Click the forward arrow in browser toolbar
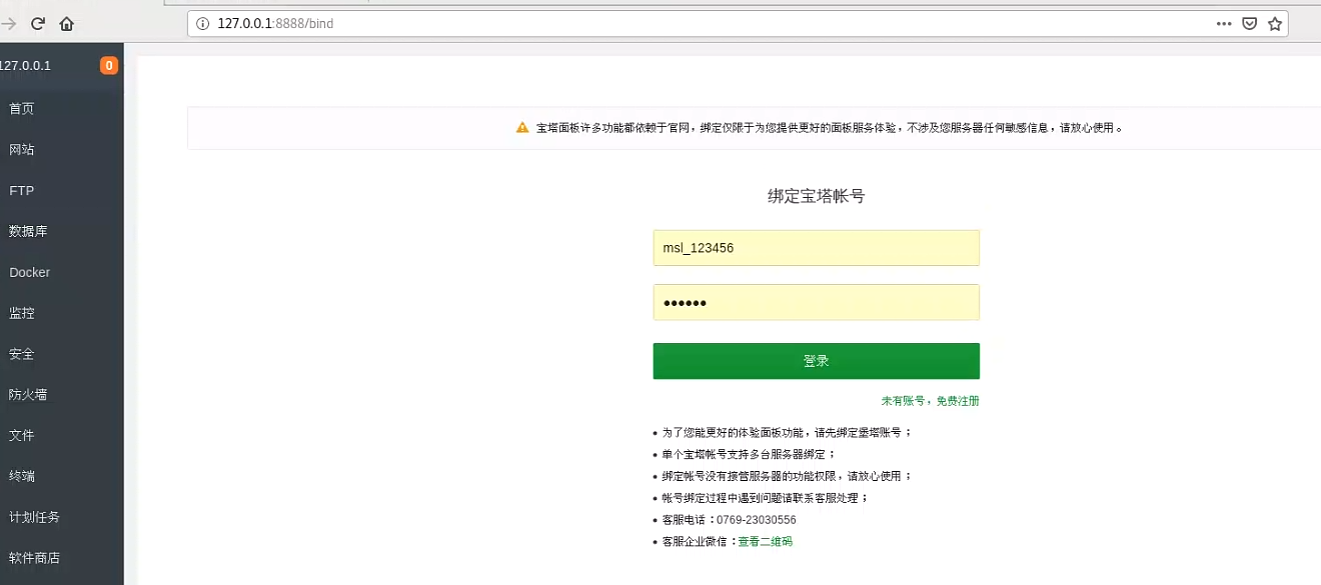This screenshot has height=585, width=1321. tap(9, 23)
